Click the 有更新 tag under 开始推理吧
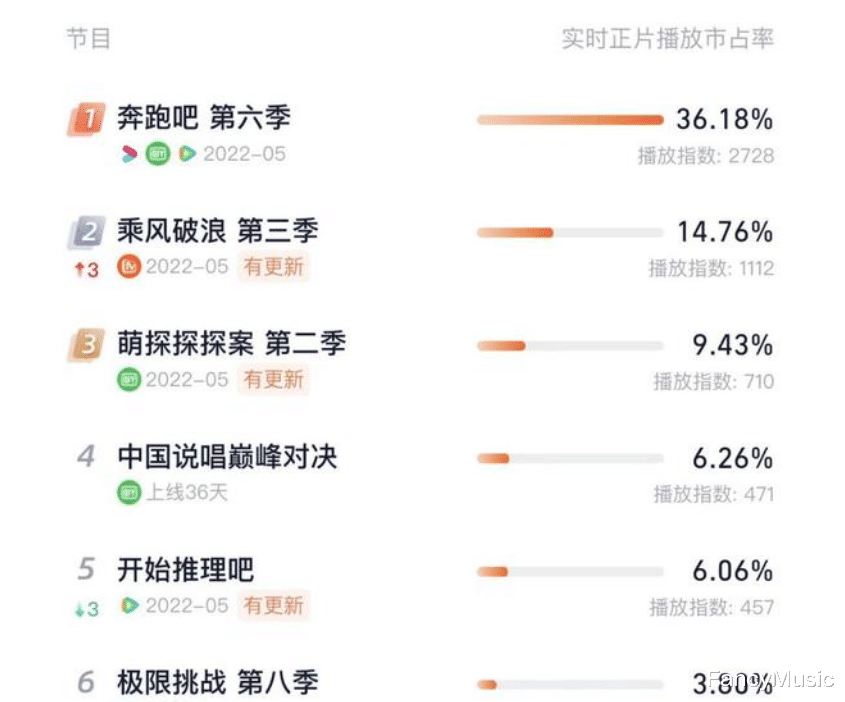Image resolution: width=845 pixels, height=702 pixels. coord(273,606)
